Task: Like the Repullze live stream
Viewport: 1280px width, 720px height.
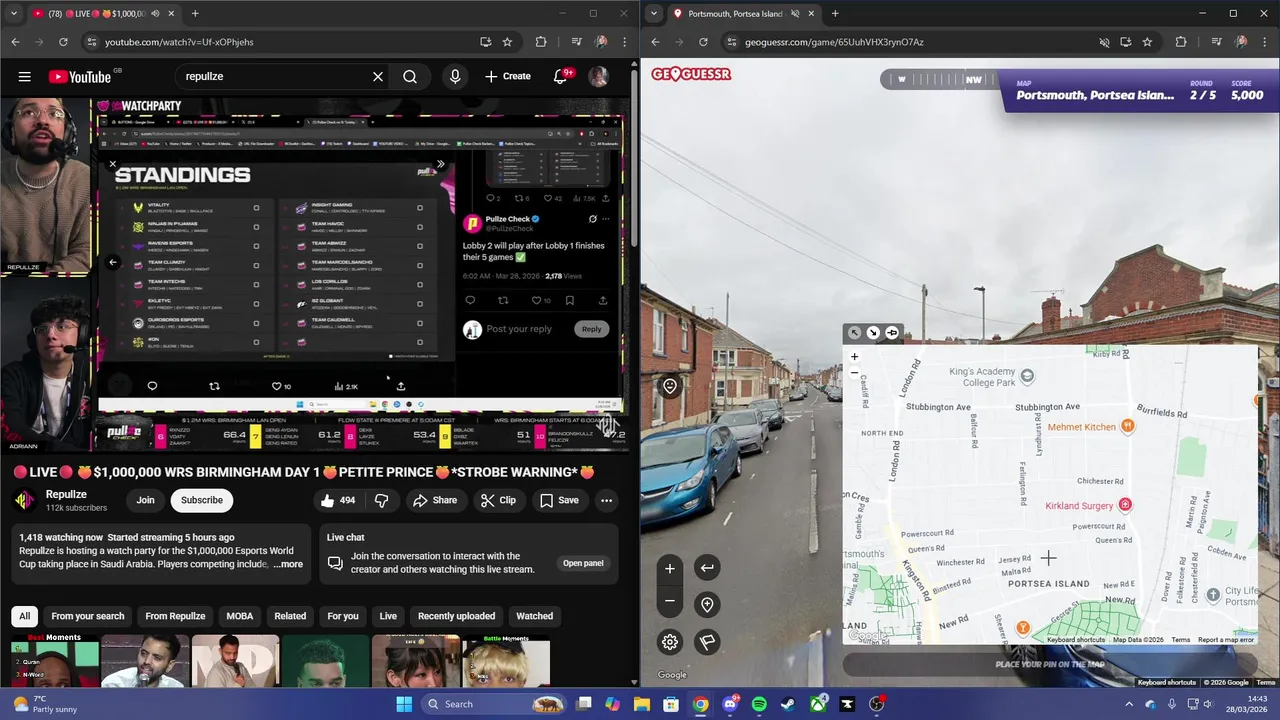Action: [x=339, y=500]
